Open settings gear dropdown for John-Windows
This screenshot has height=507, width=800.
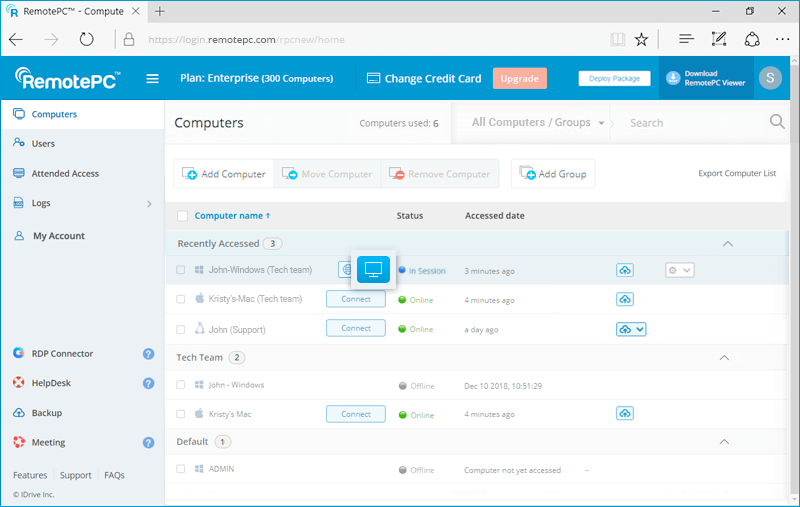[680, 270]
